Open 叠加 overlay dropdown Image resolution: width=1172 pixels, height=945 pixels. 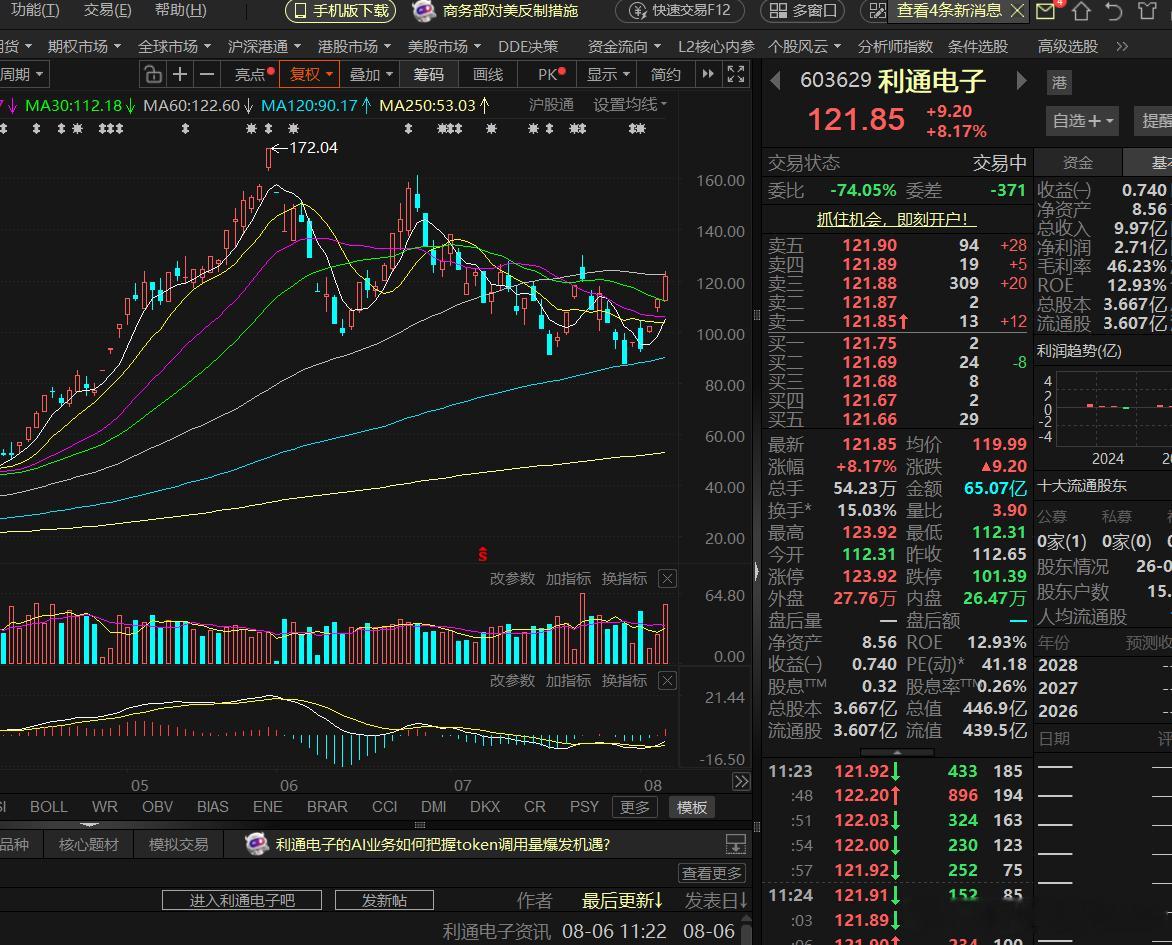pyautogui.click(x=371, y=75)
